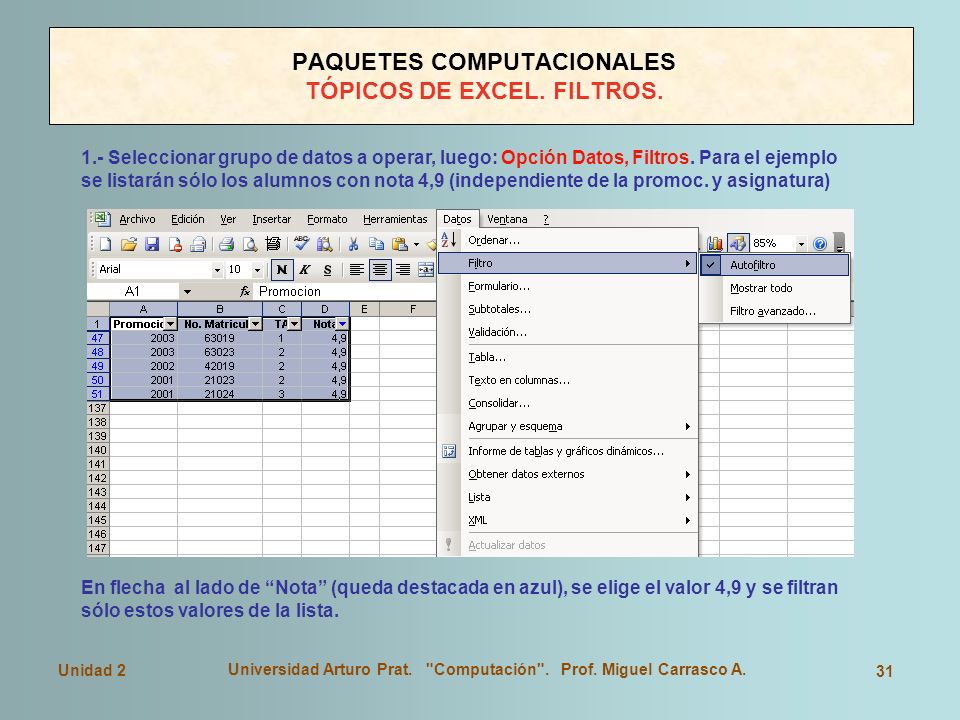Open toolbar options overflow arrow
This screenshot has height=720, width=960.
pyautogui.click(x=839, y=243)
